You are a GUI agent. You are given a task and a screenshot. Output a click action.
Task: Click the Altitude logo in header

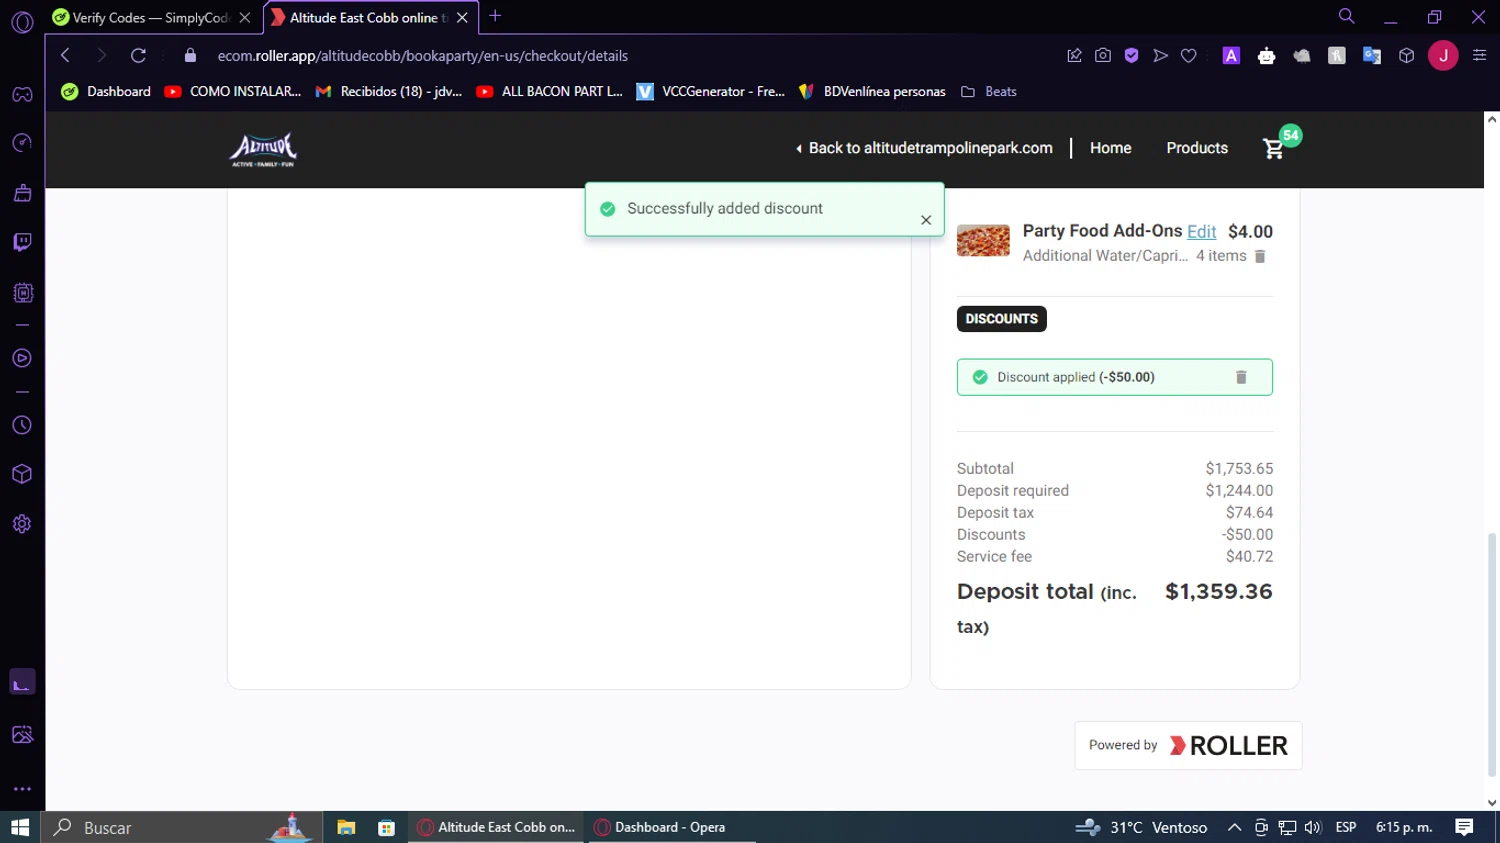[264, 149]
